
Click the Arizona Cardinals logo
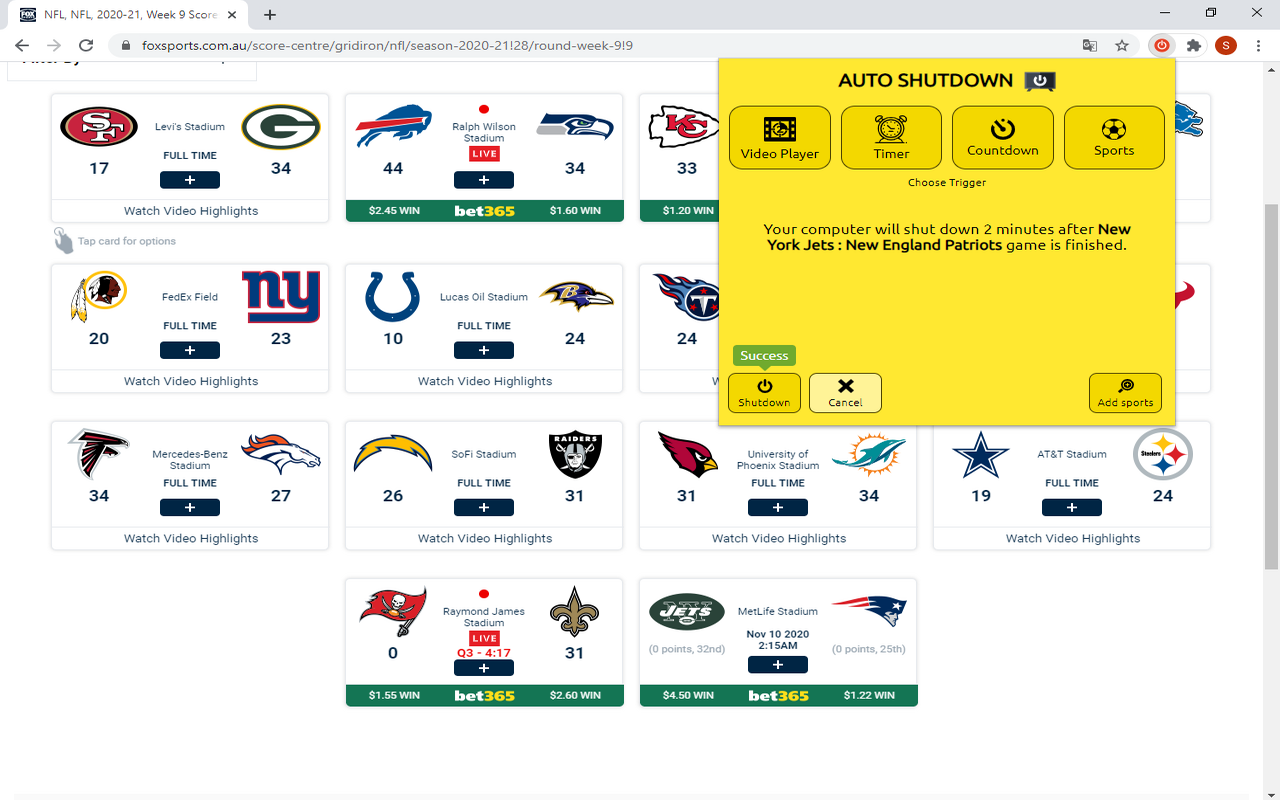[x=688, y=453]
